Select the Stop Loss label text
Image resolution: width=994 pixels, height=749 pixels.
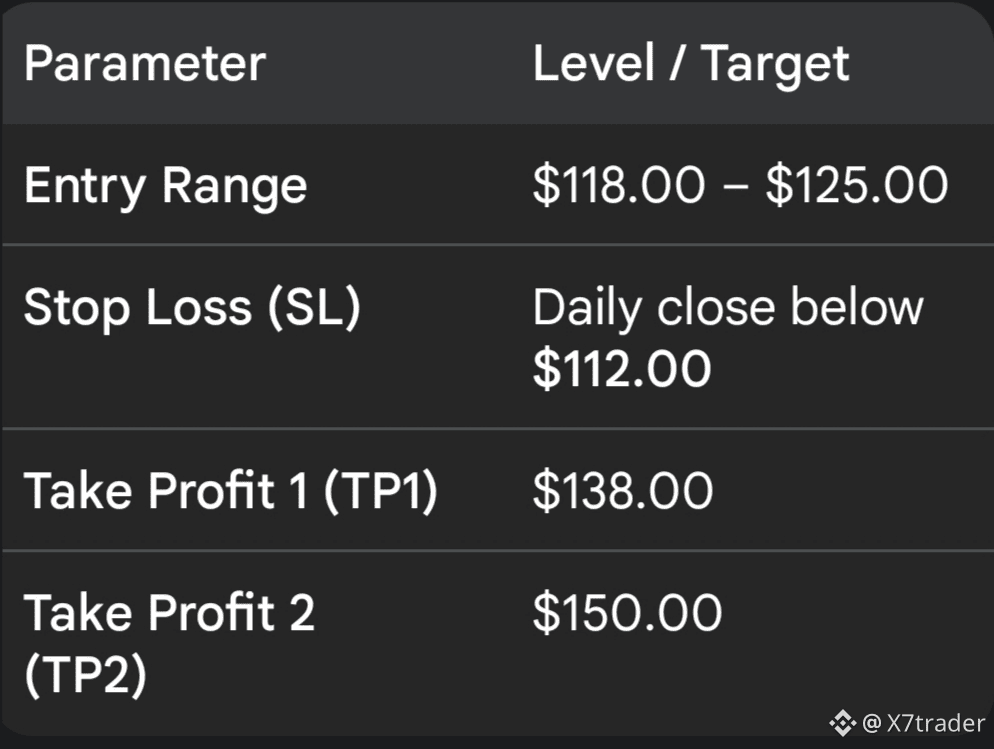click(x=138, y=308)
